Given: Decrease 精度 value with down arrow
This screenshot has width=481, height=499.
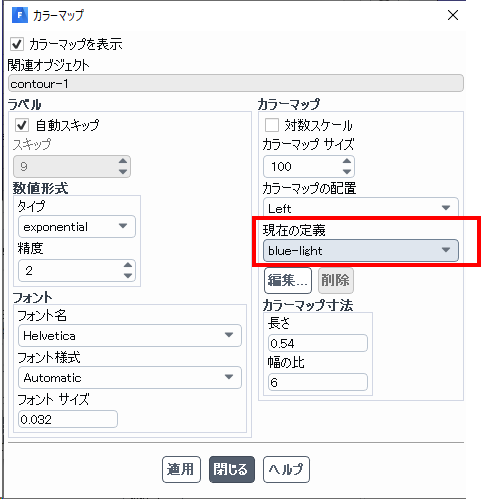Looking at the screenshot, I should (x=128, y=276).
